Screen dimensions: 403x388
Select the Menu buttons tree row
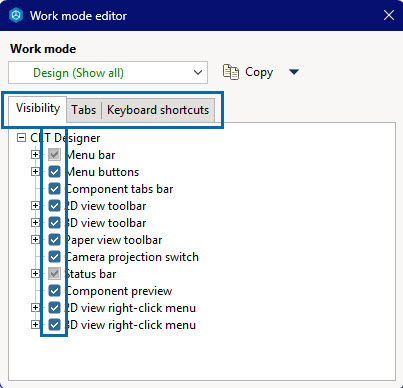102,172
